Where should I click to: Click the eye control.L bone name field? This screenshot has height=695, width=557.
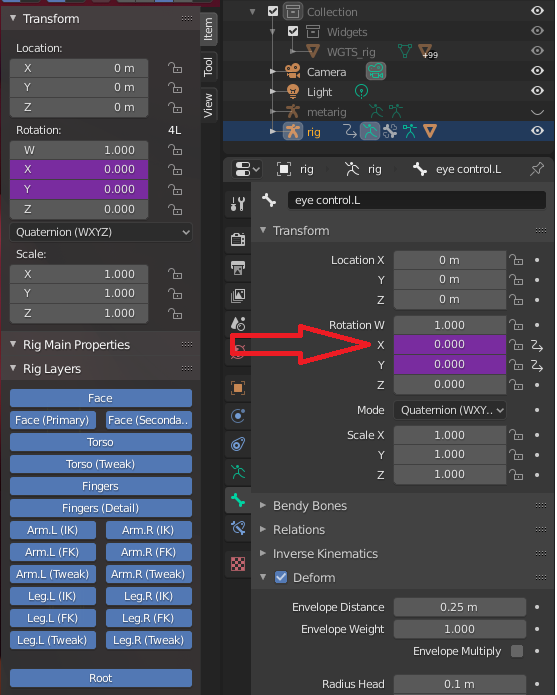tap(417, 200)
